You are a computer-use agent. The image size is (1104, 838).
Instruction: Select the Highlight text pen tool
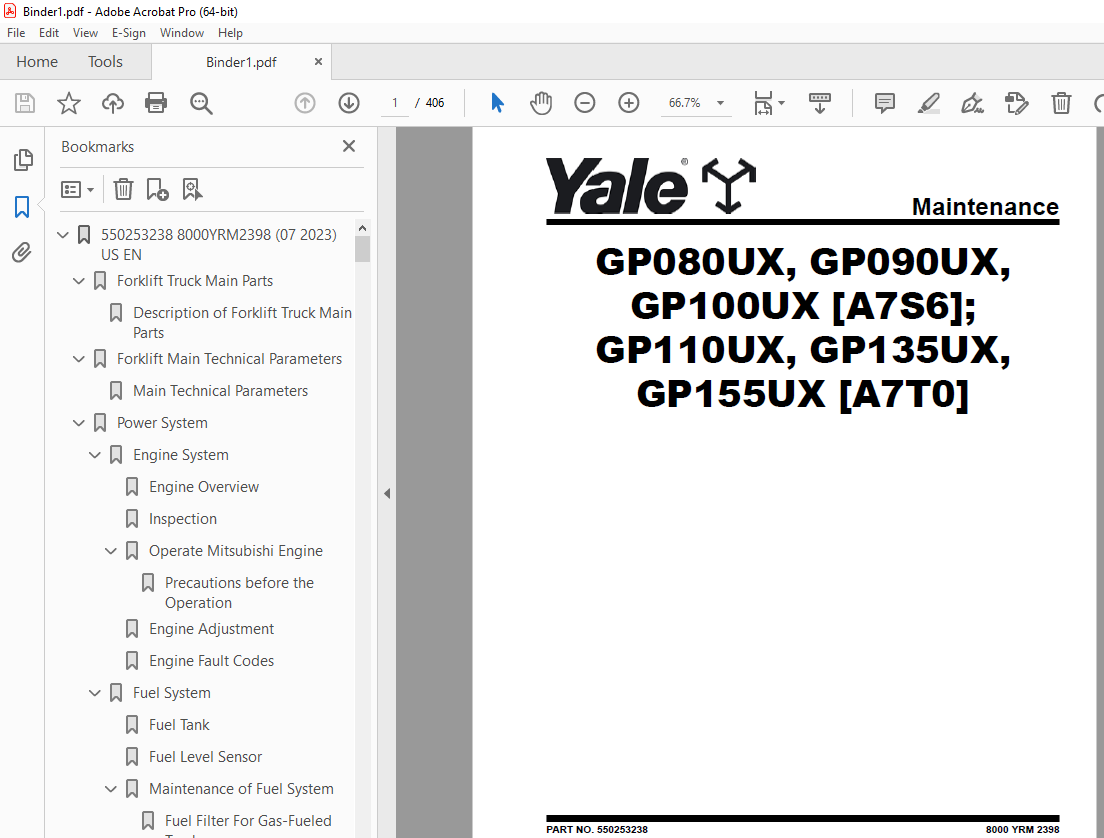coord(929,103)
